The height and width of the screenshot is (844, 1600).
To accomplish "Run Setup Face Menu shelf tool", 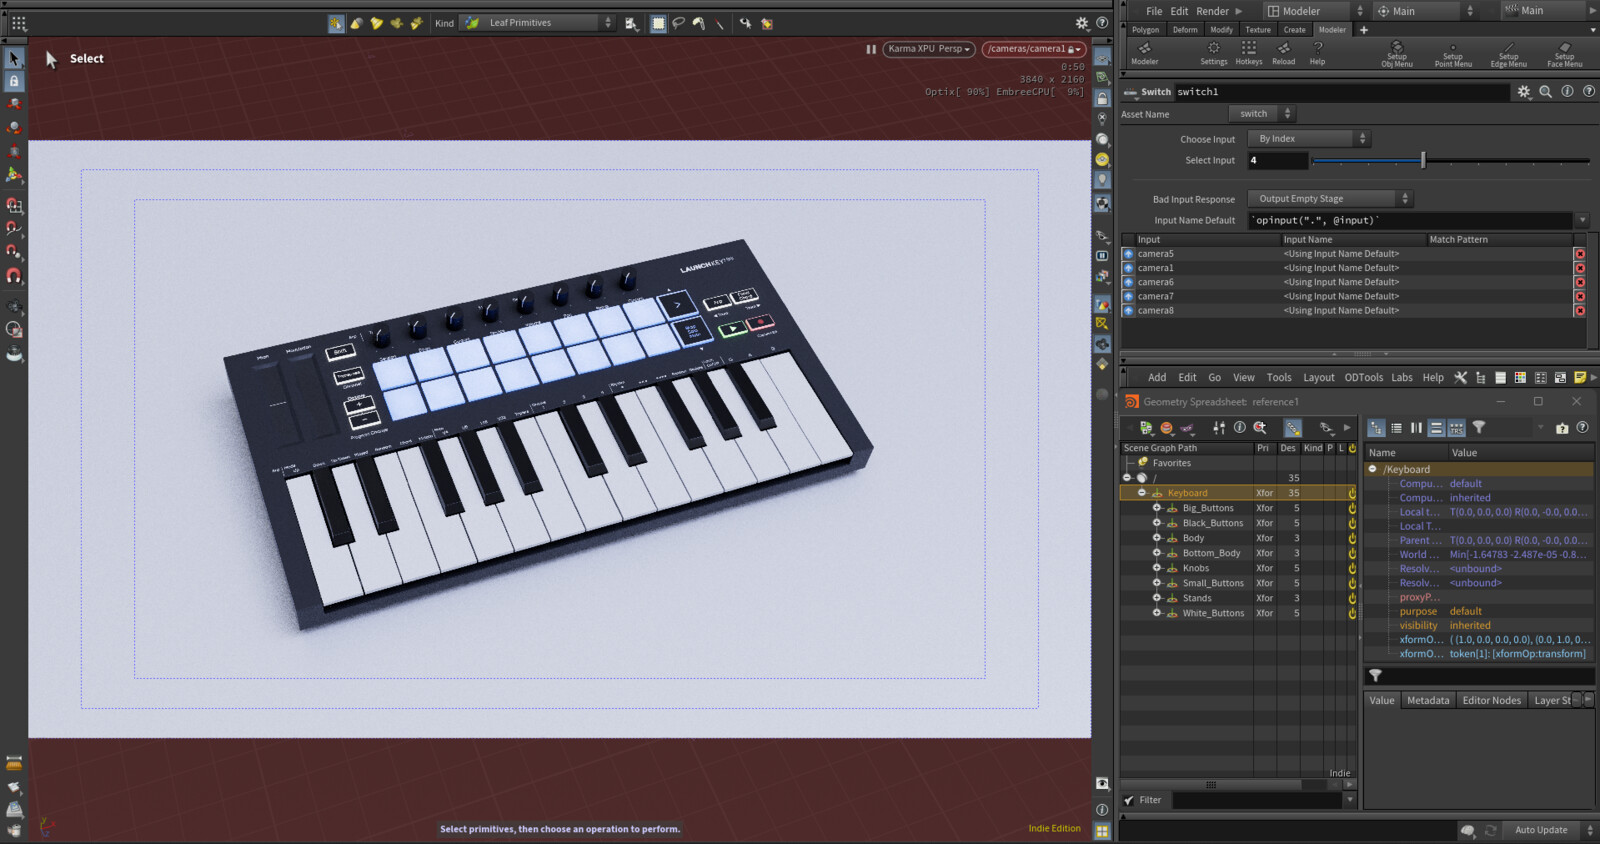I will [x=1565, y=54].
